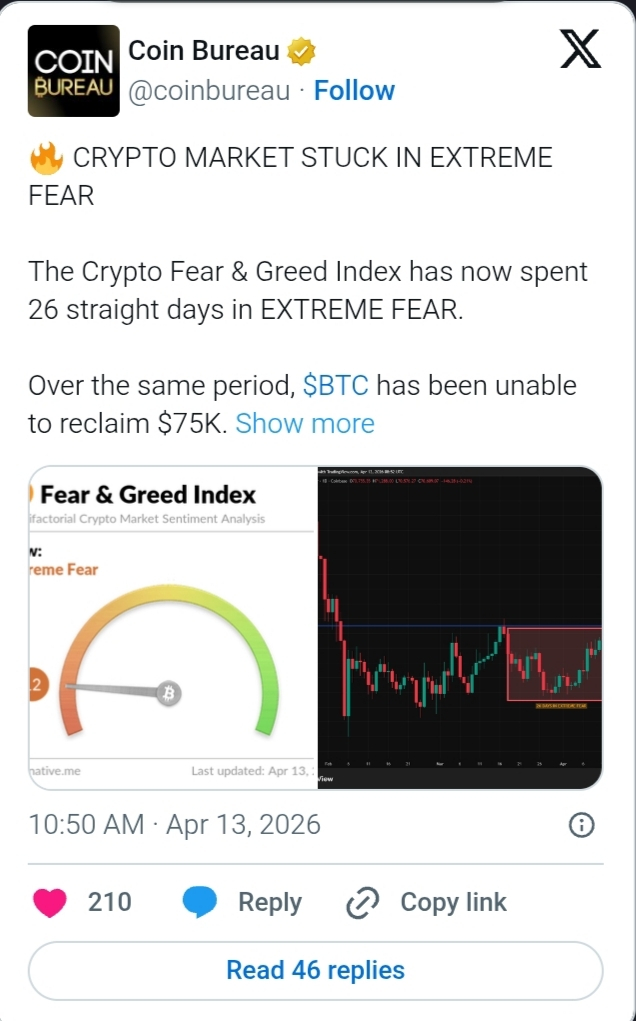This screenshot has width=636, height=1021.
Task: Open the @coinbureau handle
Action: point(209,91)
